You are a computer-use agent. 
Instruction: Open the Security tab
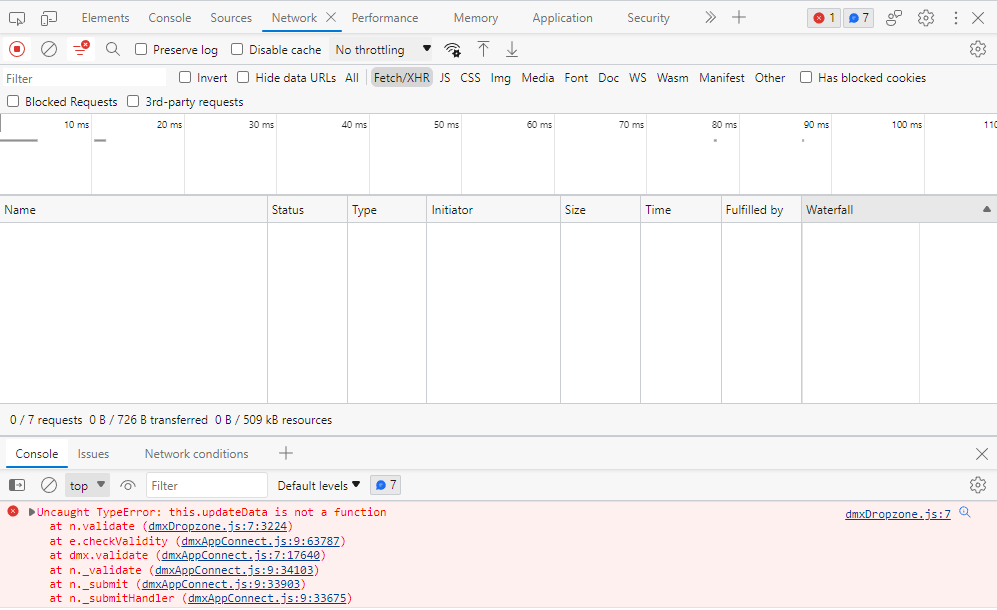pos(648,18)
